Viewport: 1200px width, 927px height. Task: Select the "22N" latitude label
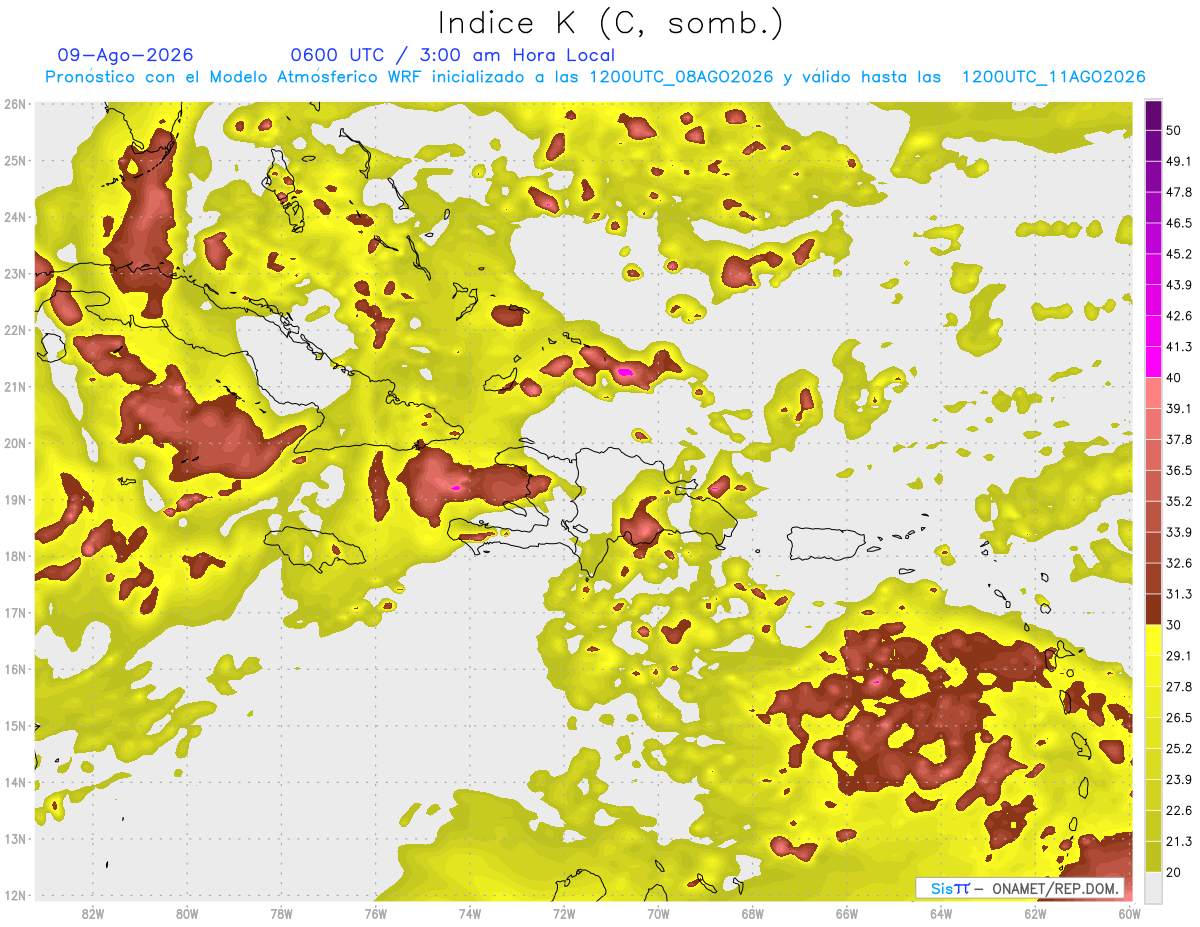15,330
